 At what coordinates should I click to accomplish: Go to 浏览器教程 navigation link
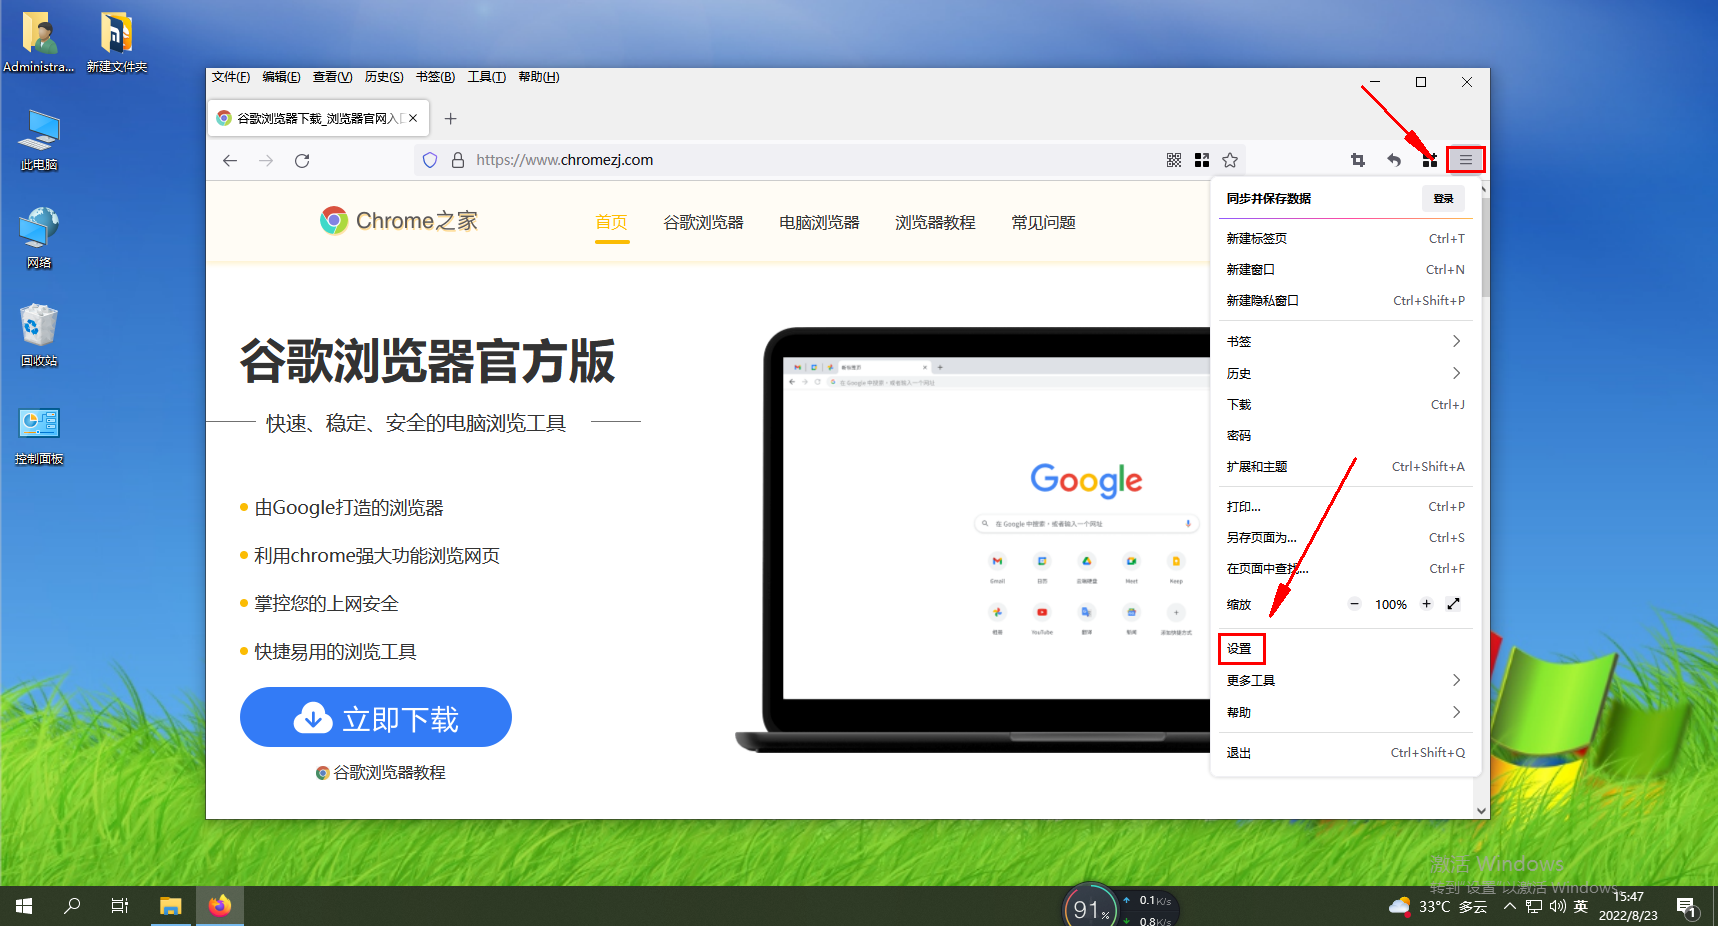point(936,222)
